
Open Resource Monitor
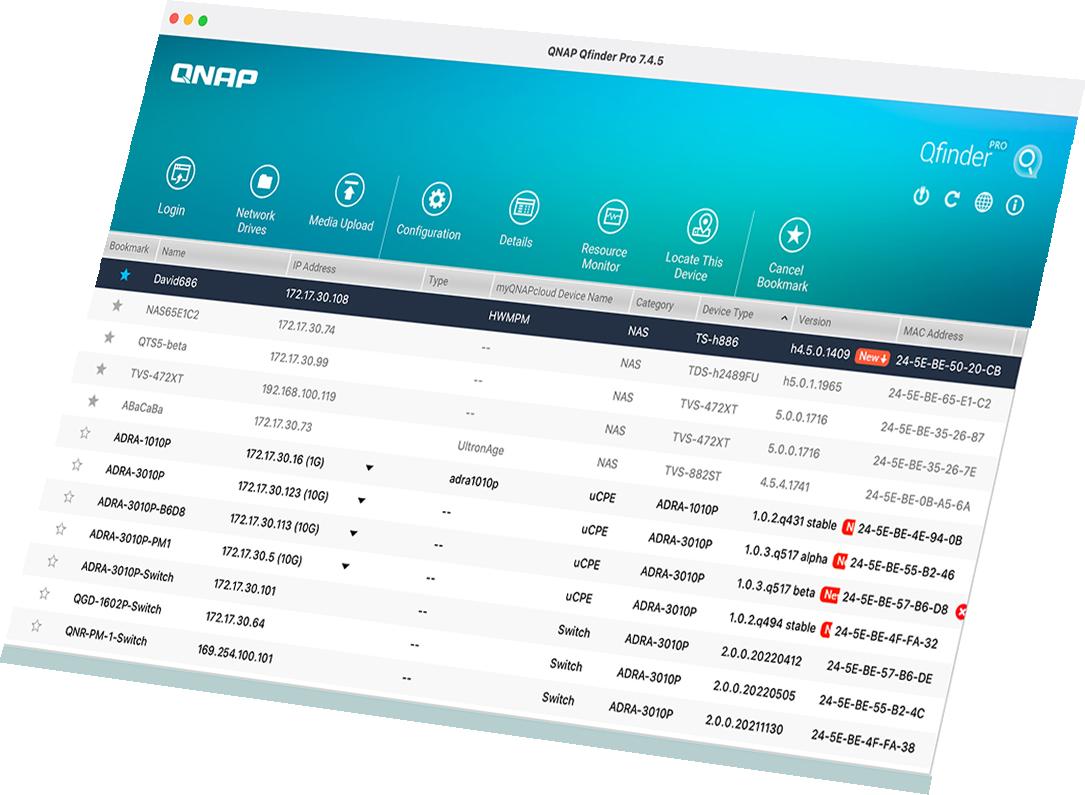(606, 234)
